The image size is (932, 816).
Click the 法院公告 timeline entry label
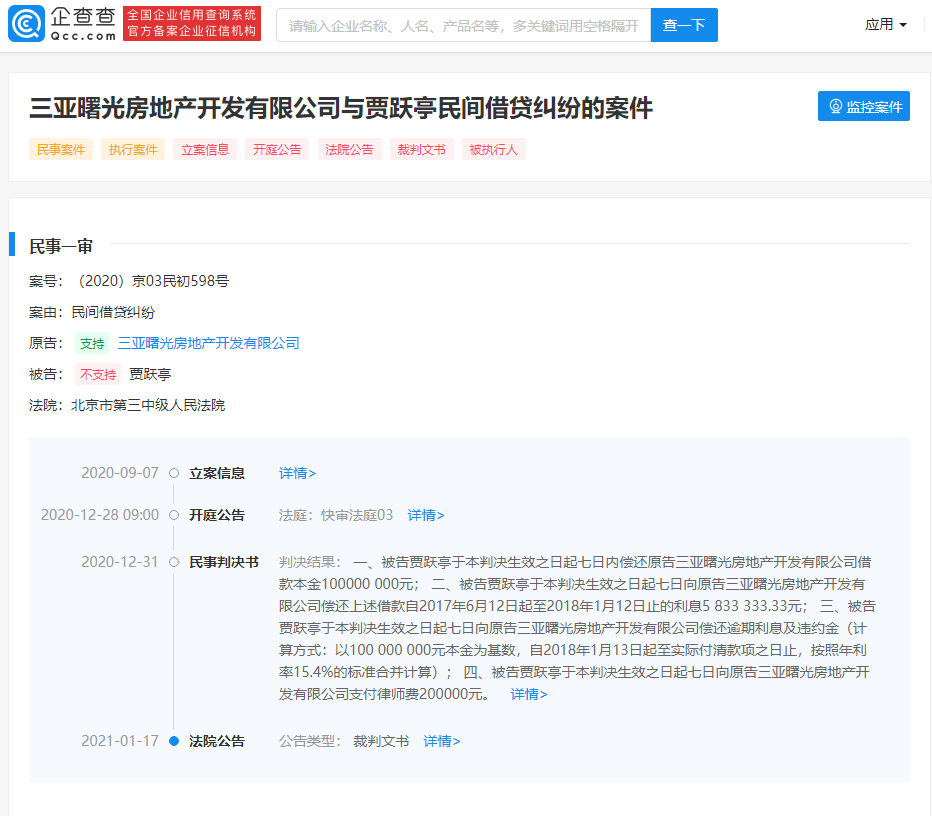point(217,741)
